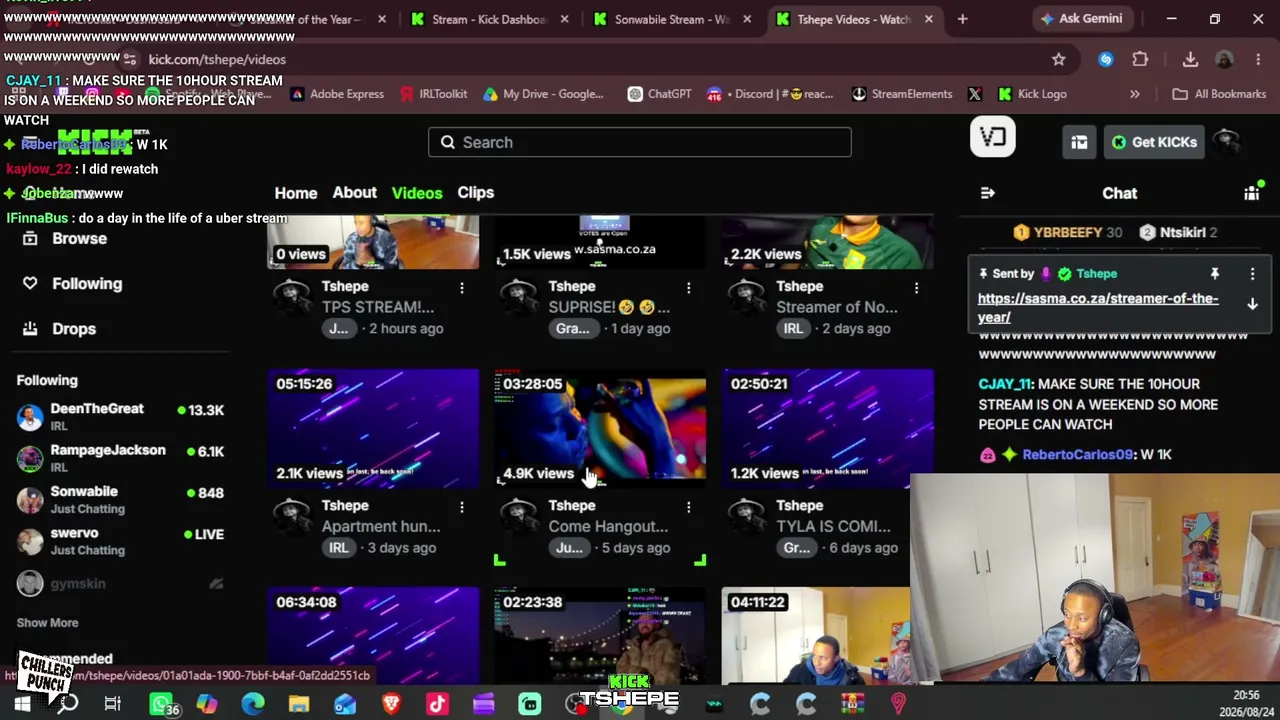The width and height of the screenshot is (1280, 720).
Task: Open browser Downloads icon
Action: pos(1190,60)
